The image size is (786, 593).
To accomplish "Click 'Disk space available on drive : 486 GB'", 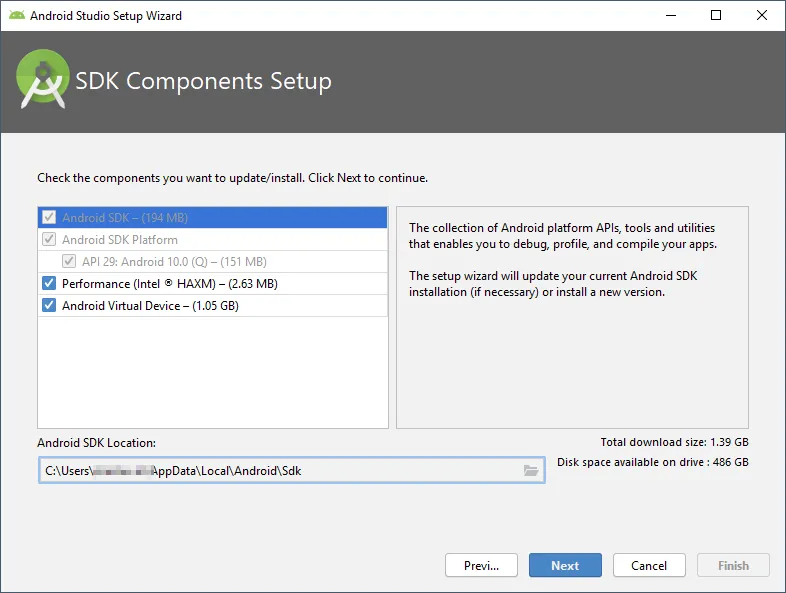I will pyautogui.click(x=653, y=462).
